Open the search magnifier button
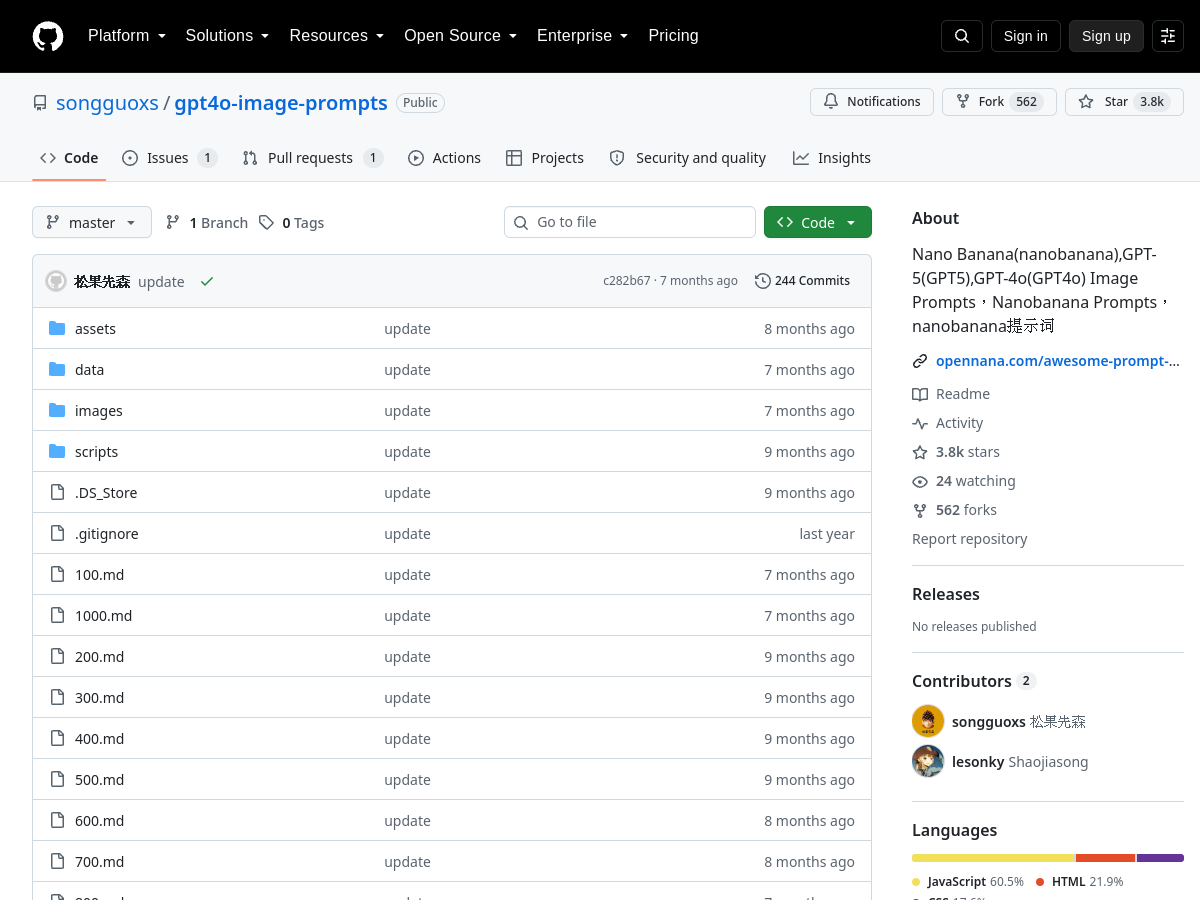 (x=962, y=36)
